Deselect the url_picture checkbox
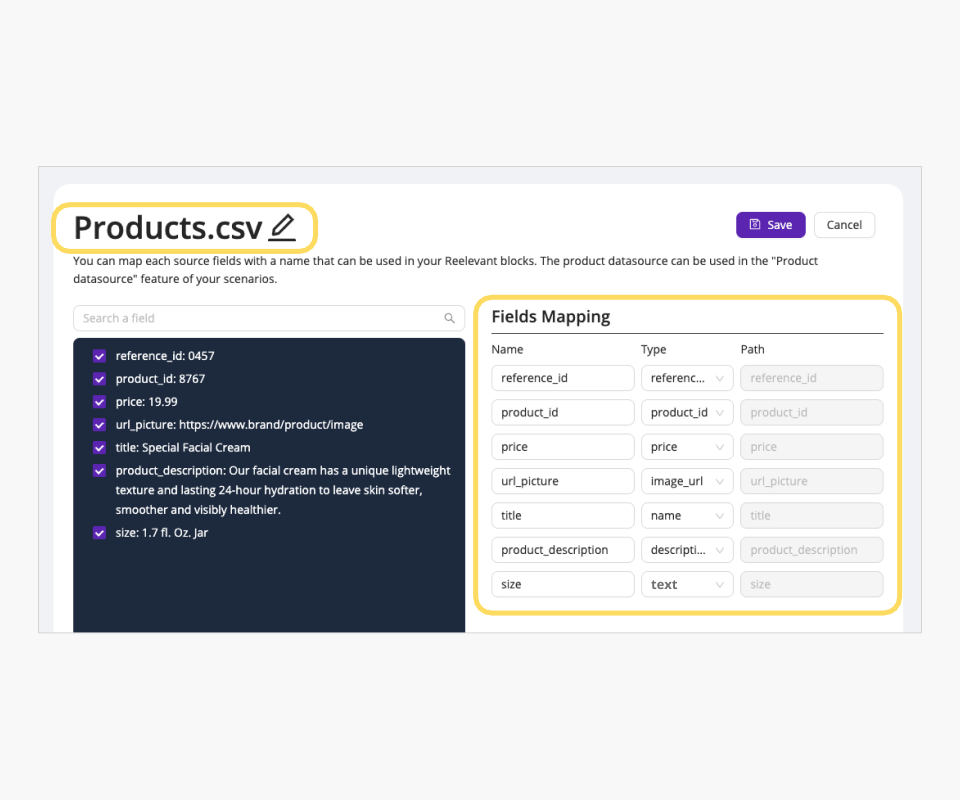The image size is (960, 800). [99, 425]
